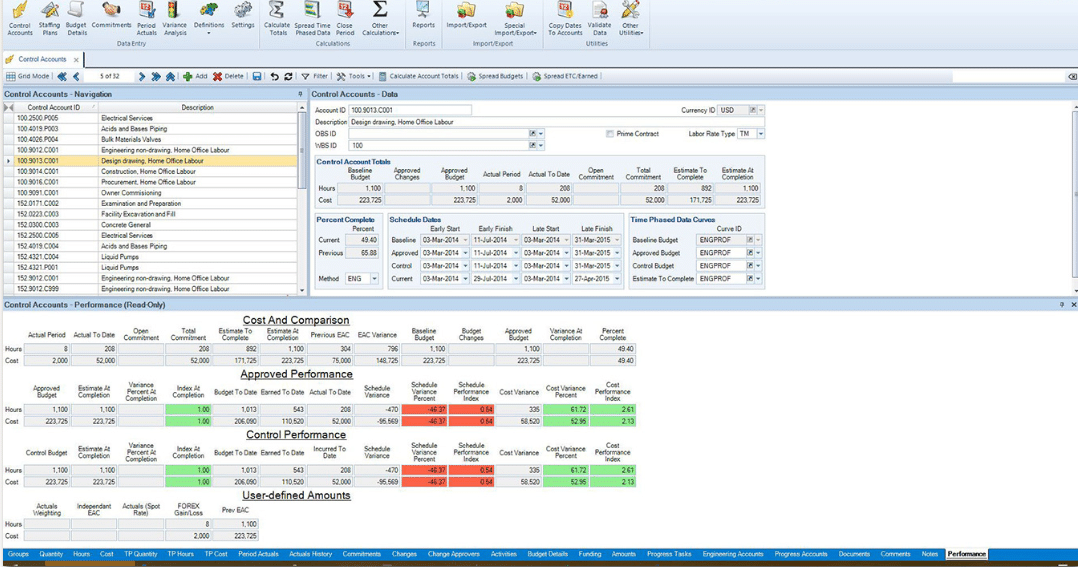The width and height of the screenshot is (1078, 567).
Task: Click the Close Period icon
Action: click(345, 19)
